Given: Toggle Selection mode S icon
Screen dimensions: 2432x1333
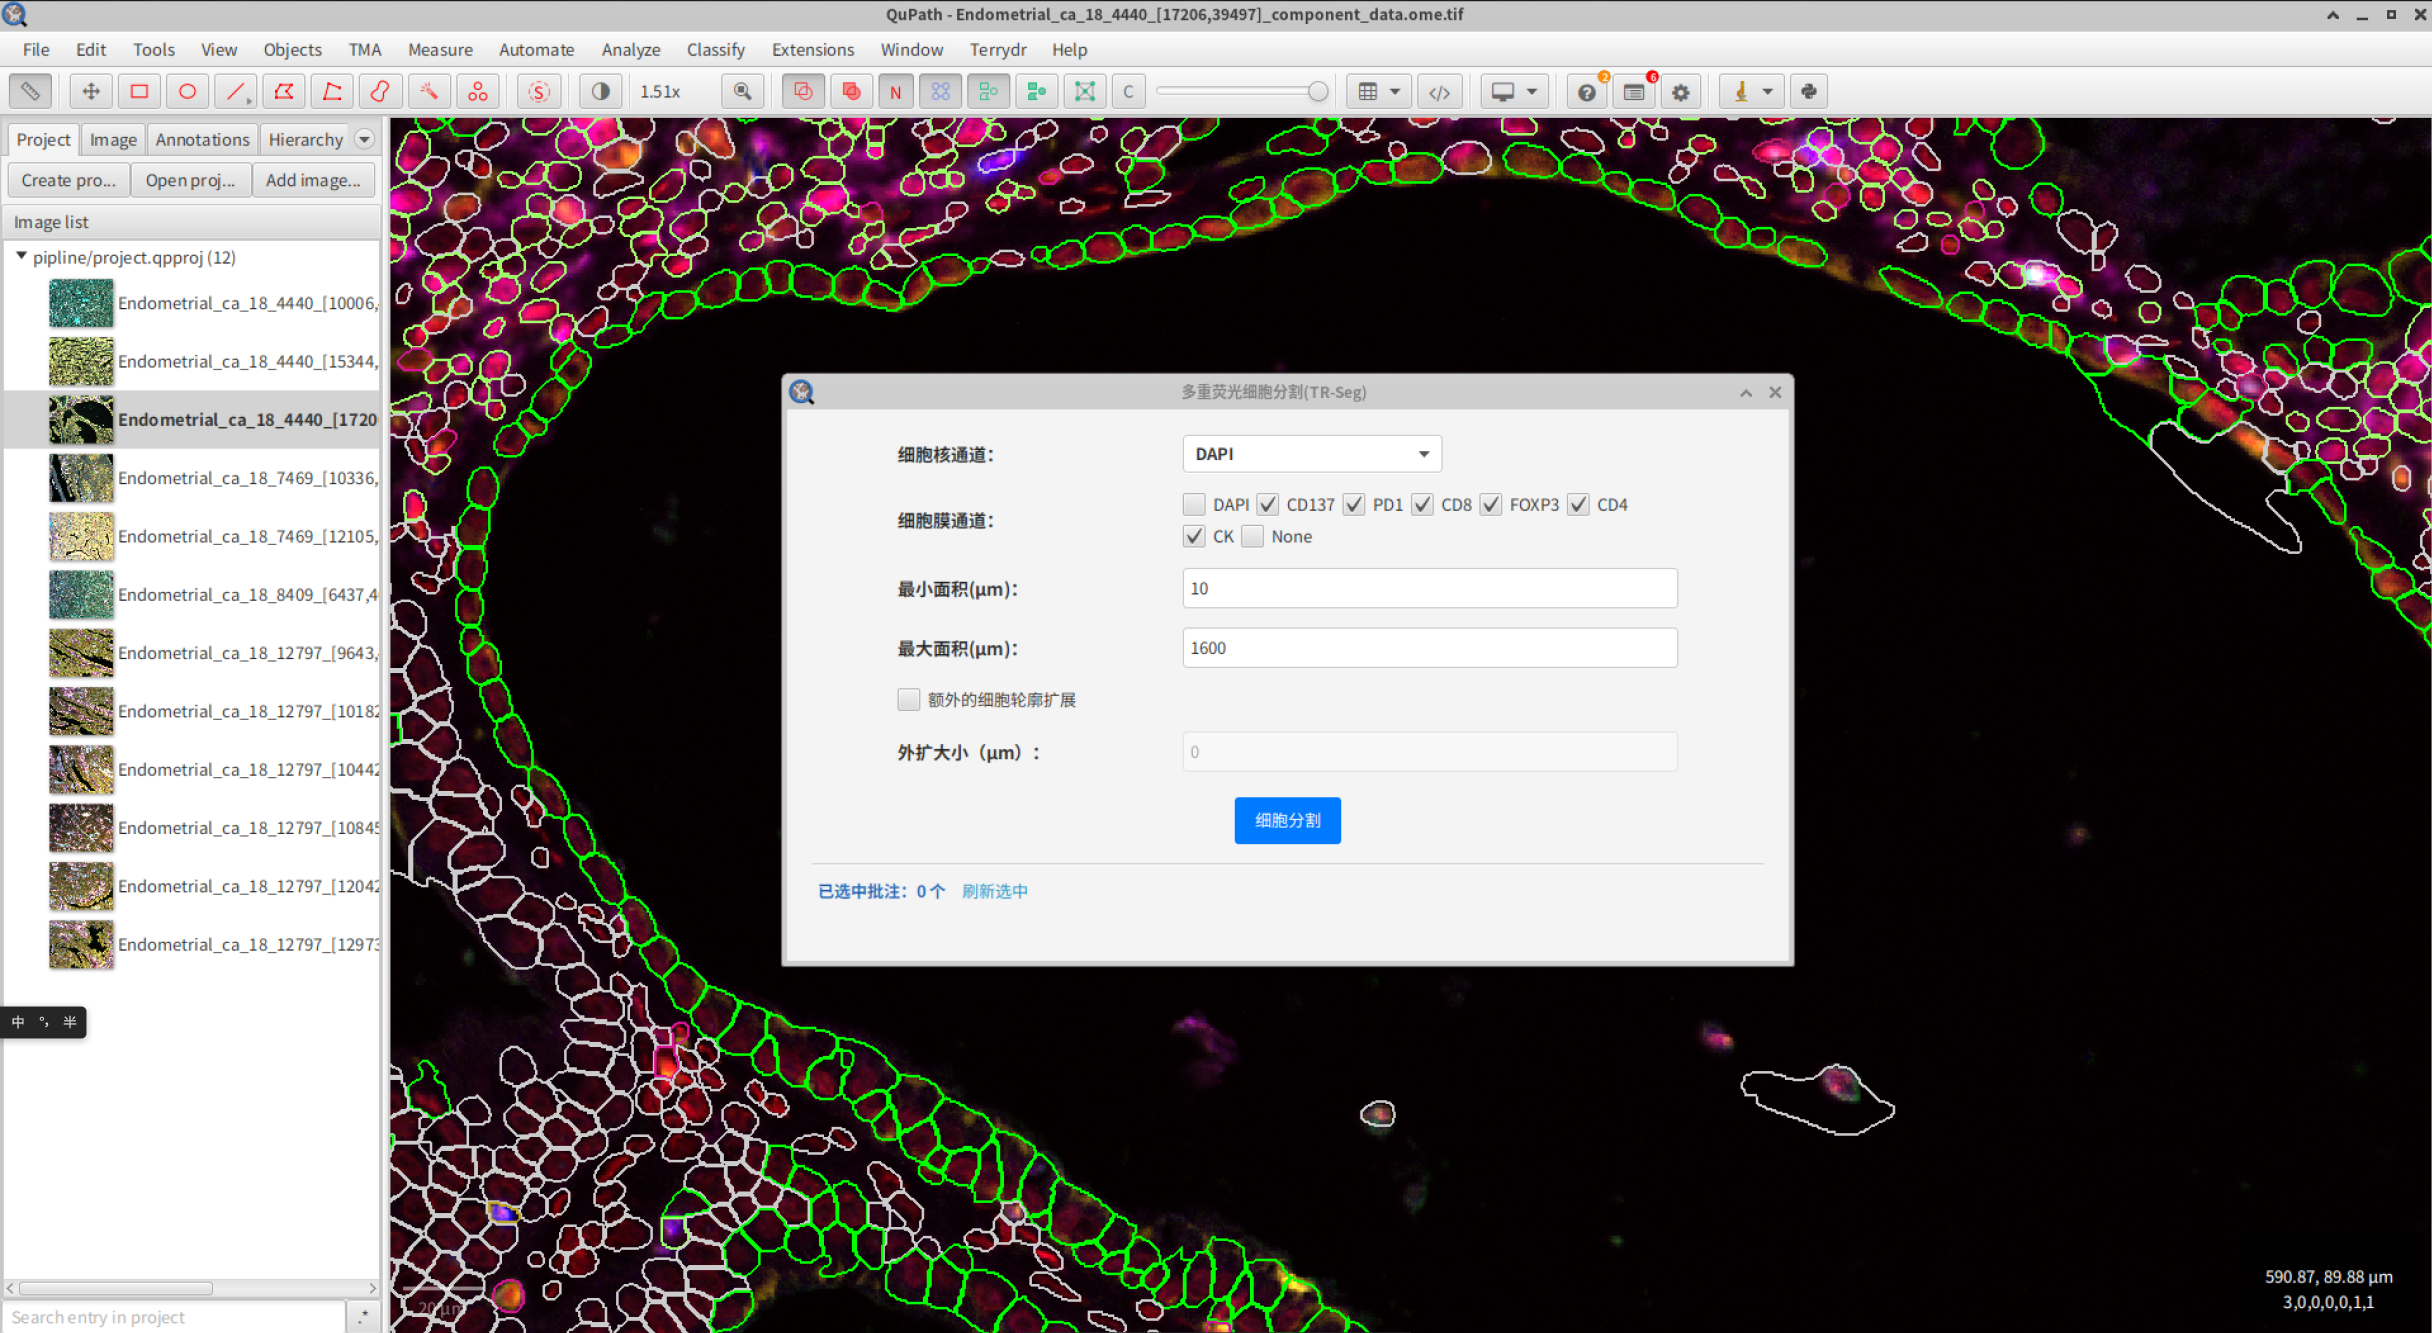Looking at the screenshot, I should [x=539, y=92].
